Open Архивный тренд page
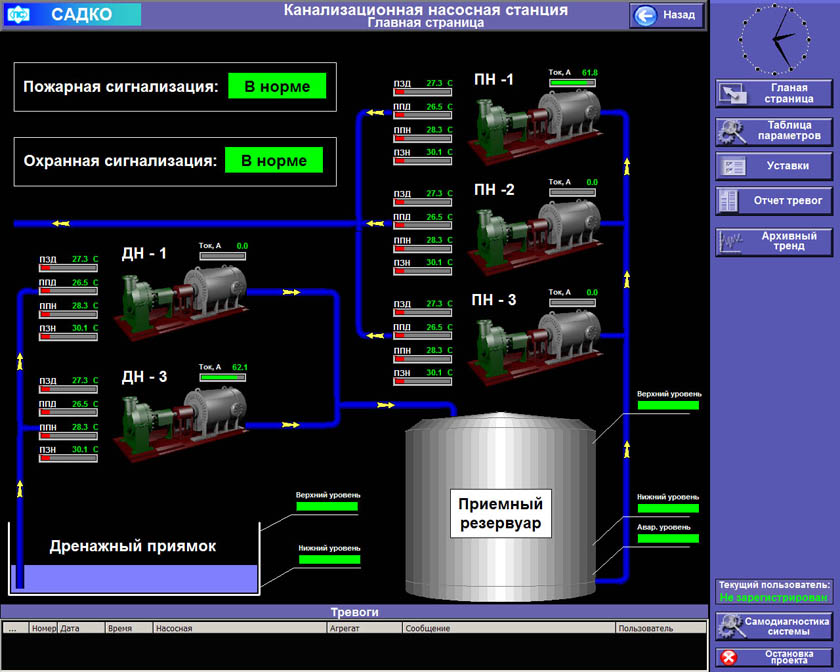The height and width of the screenshot is (672, 840). click(x=774, y=241)
